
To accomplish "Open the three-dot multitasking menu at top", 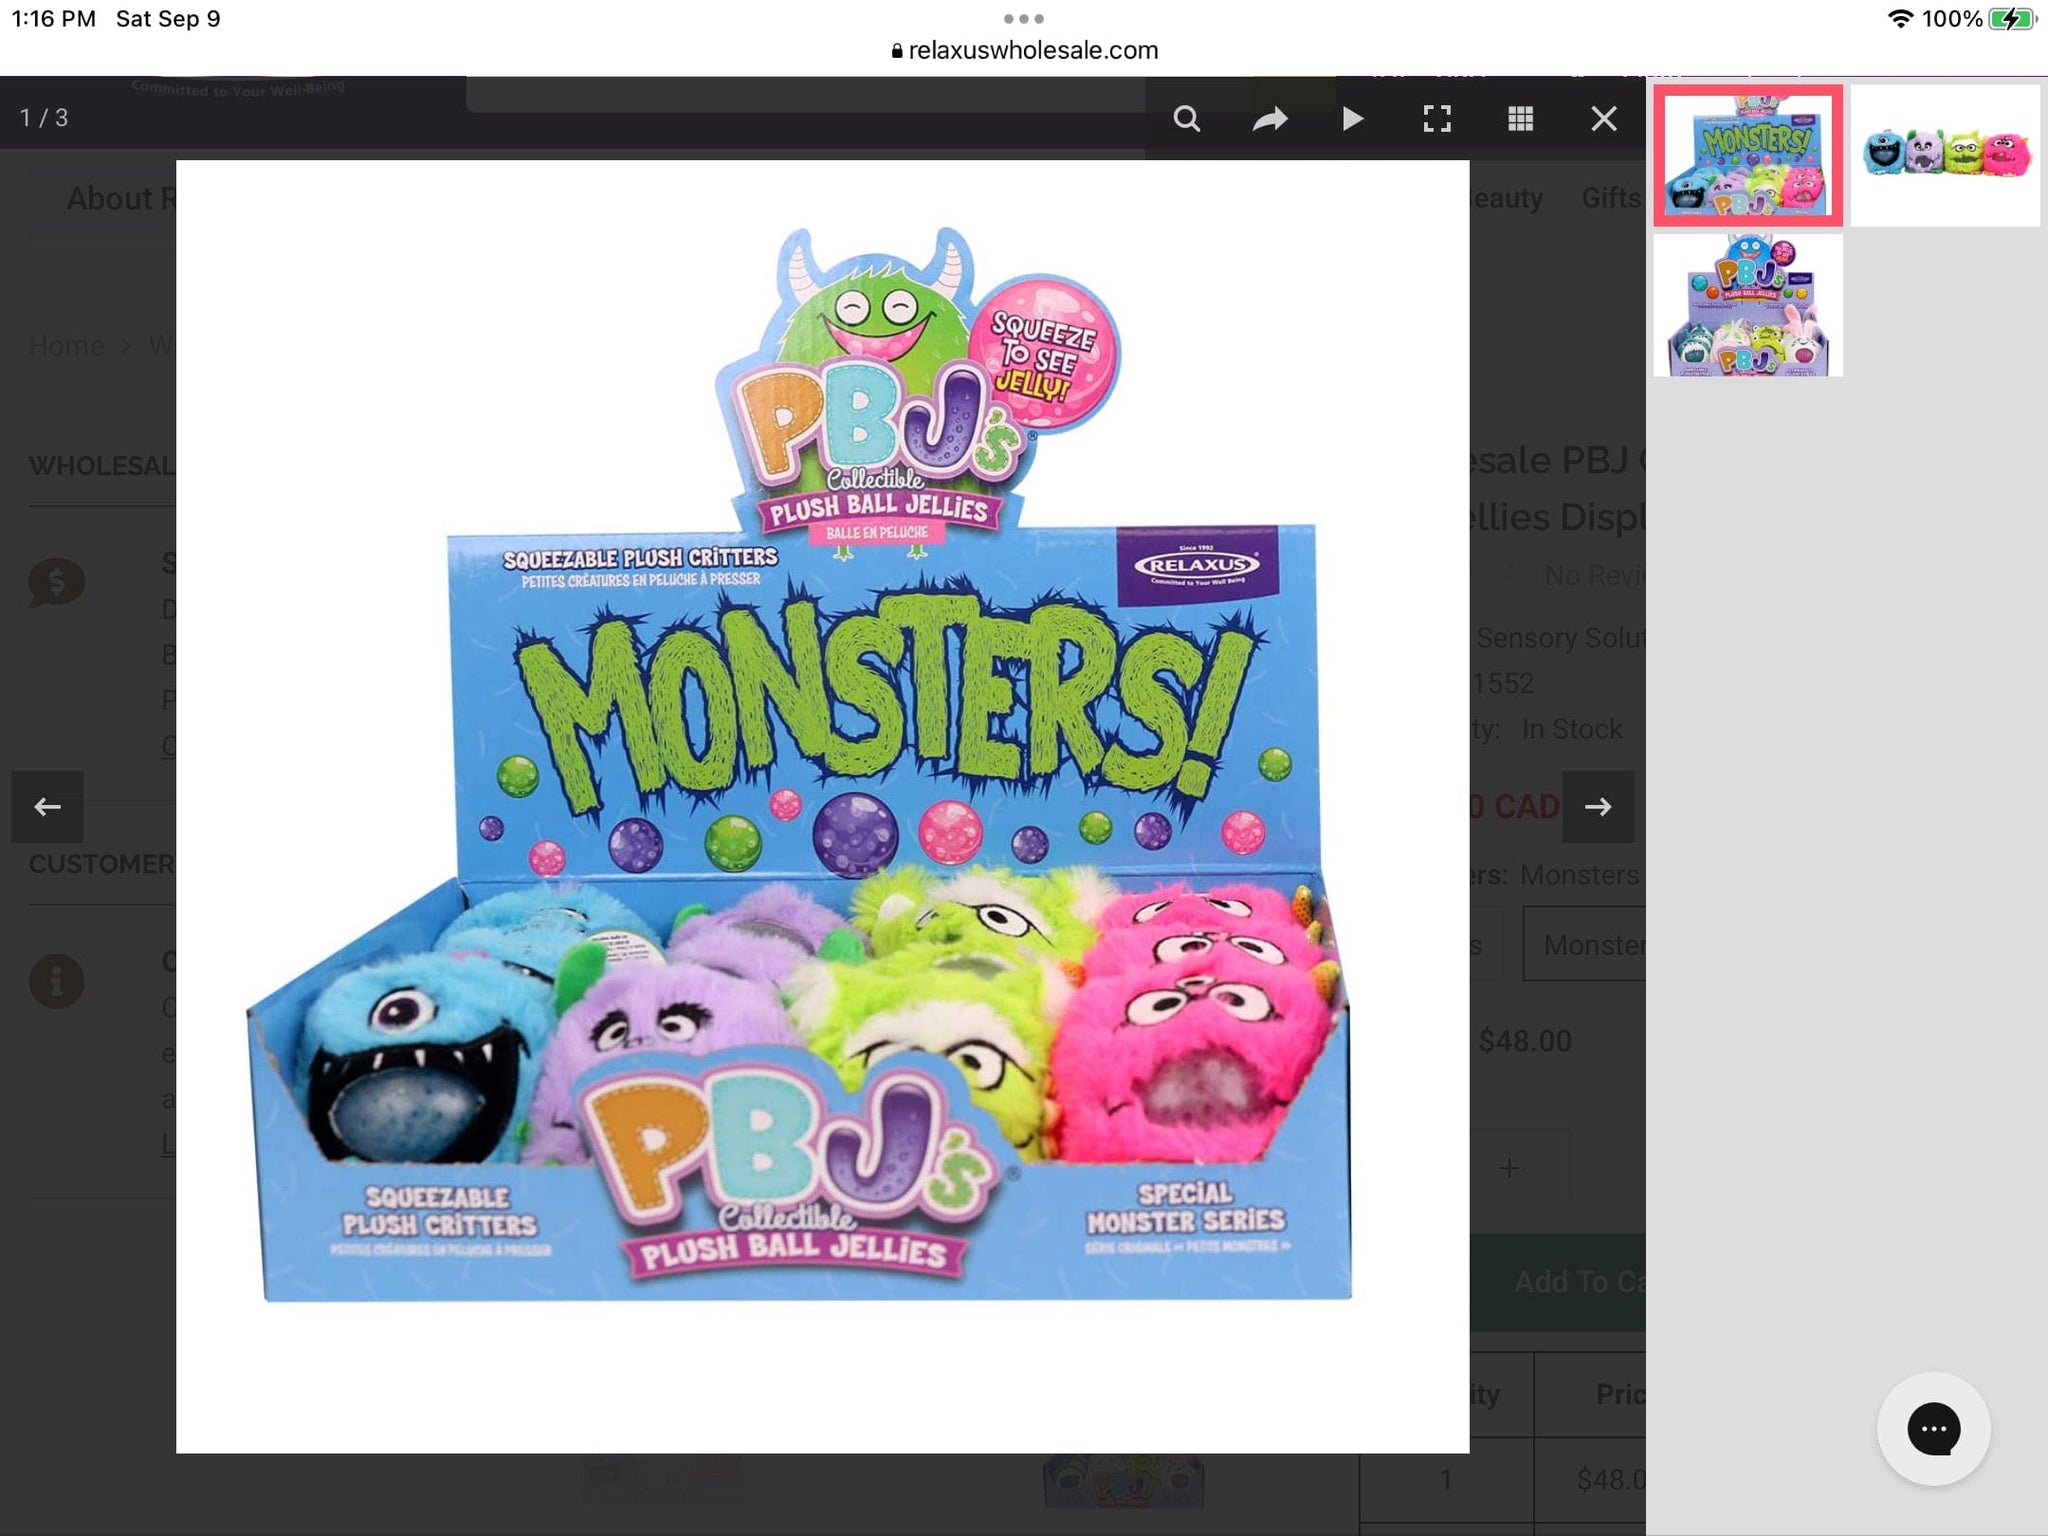I will click(1024, 18).
